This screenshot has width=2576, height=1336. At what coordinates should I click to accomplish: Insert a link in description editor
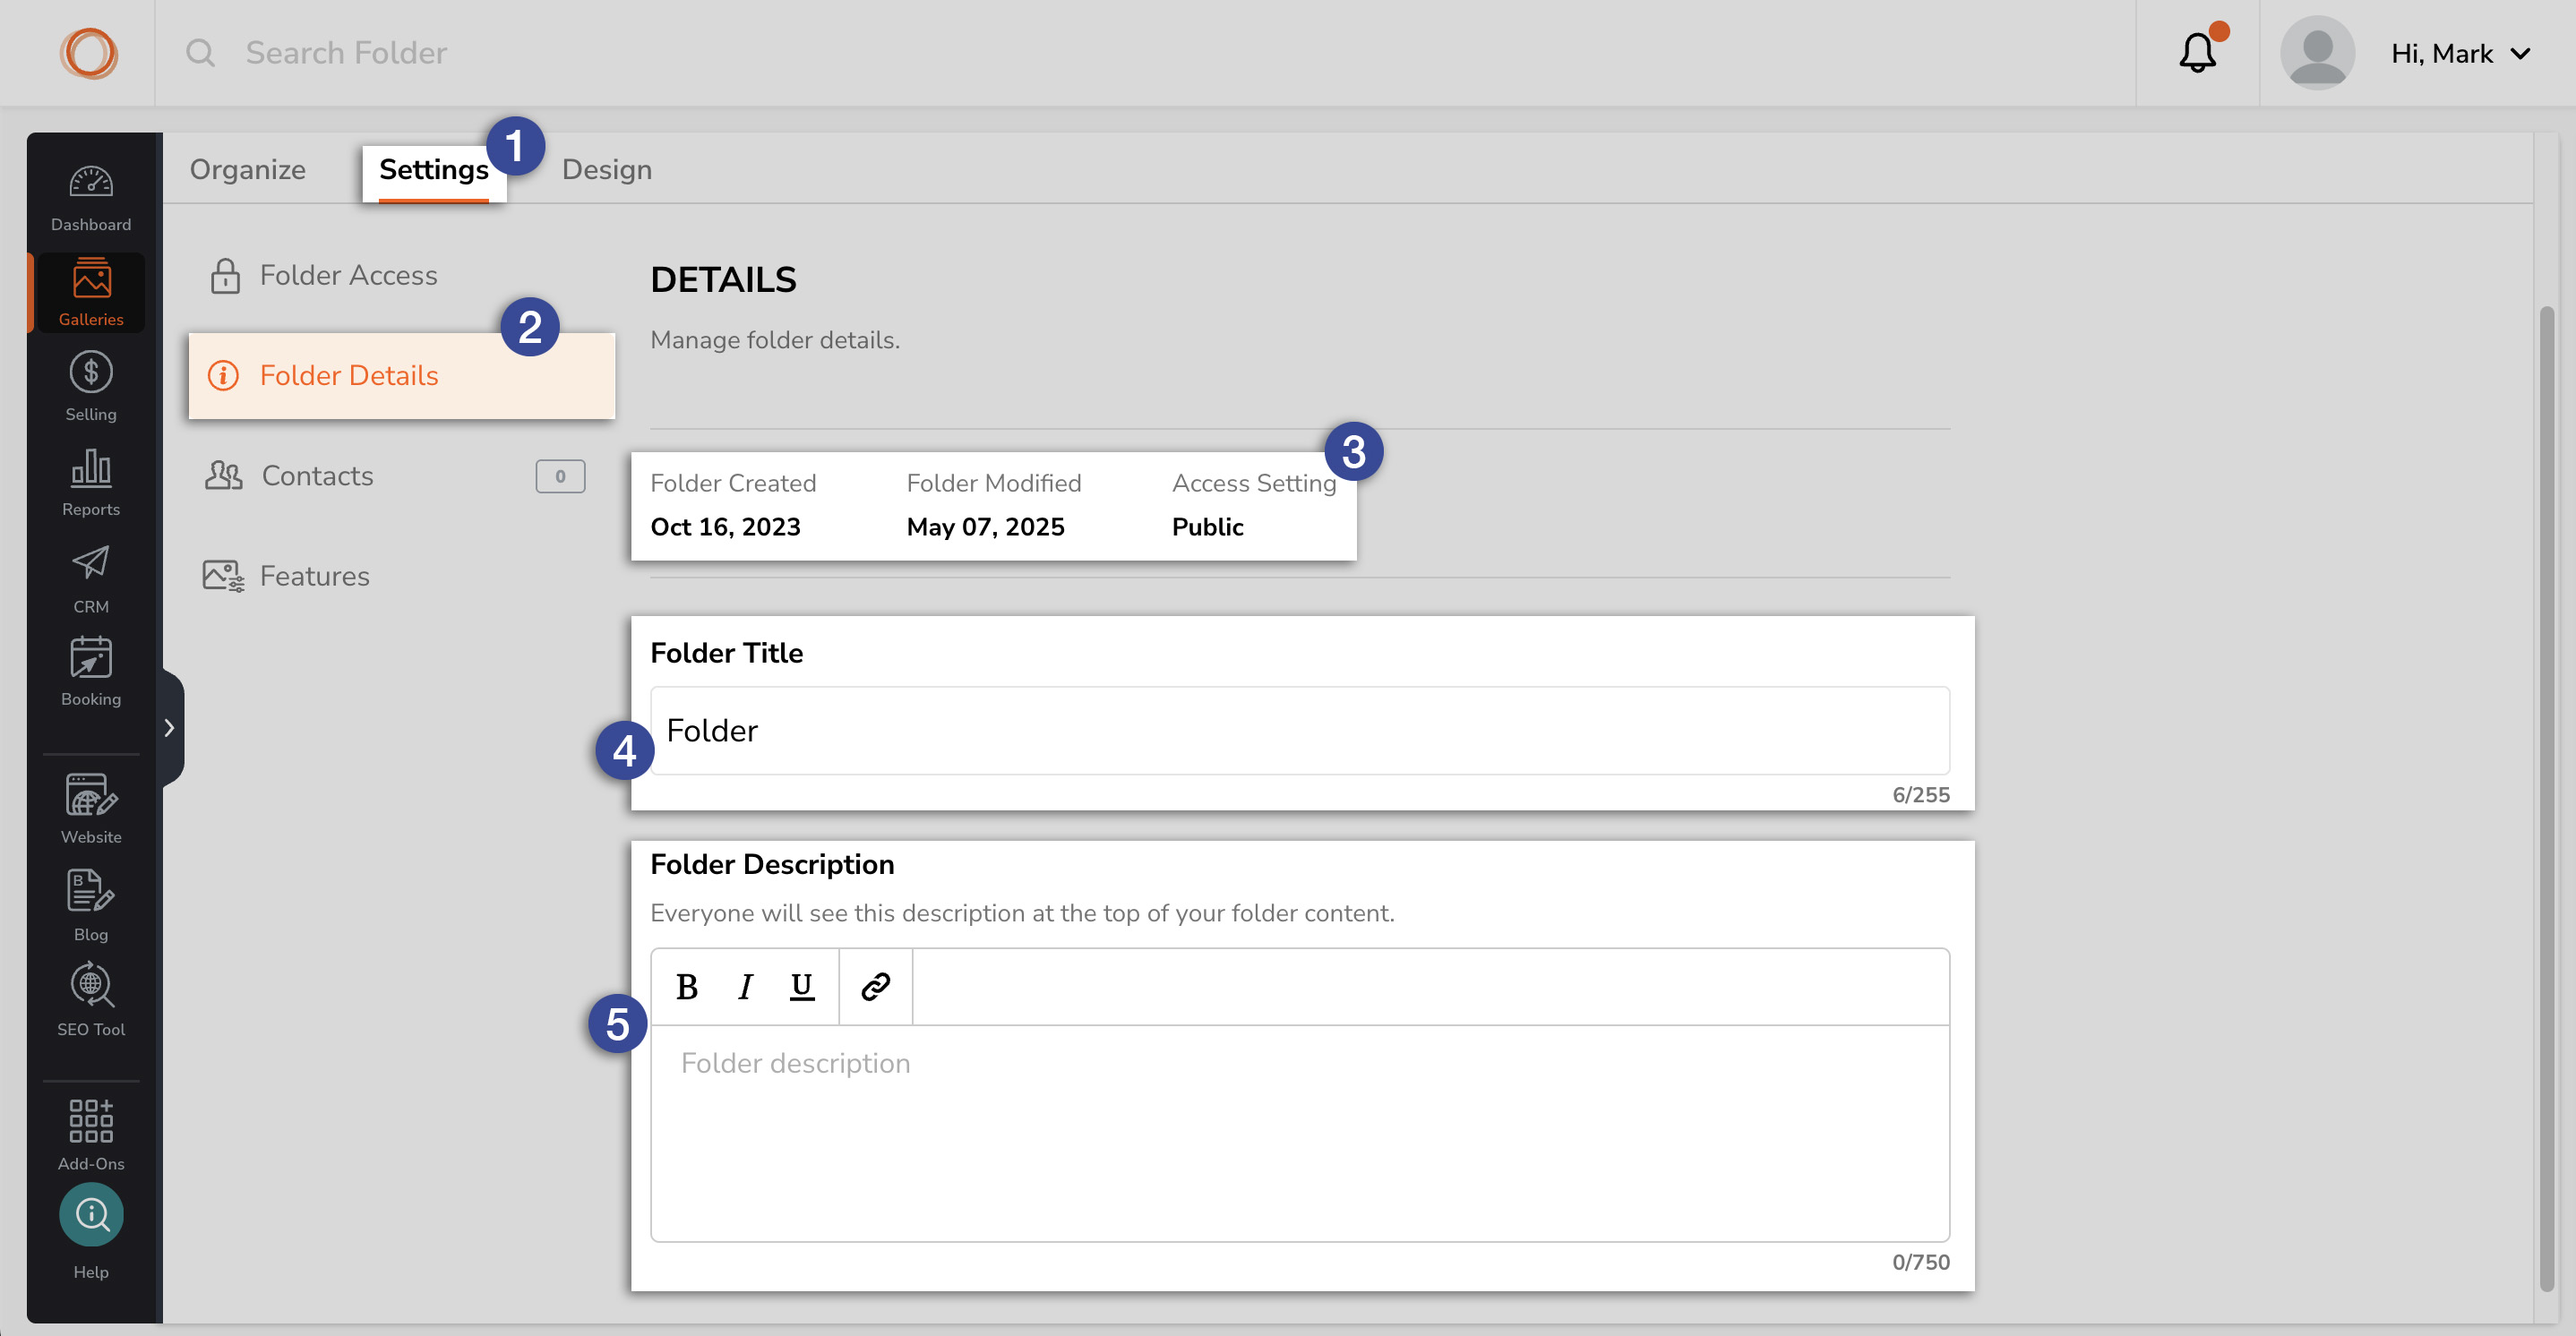click(x=876, y=987)
